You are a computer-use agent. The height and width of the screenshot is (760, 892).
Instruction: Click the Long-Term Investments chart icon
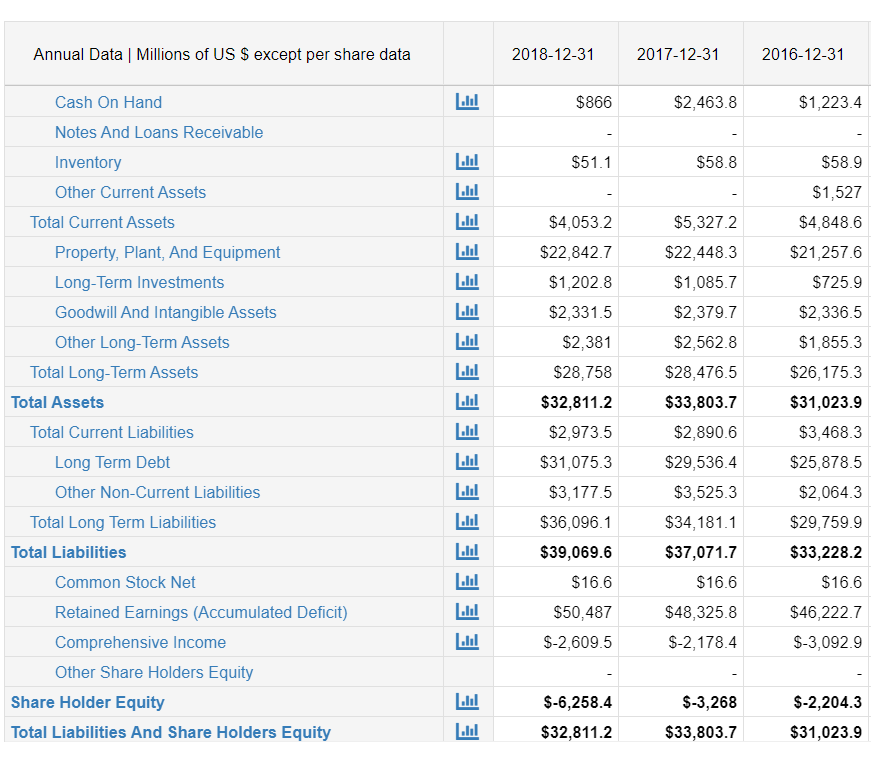467,281
